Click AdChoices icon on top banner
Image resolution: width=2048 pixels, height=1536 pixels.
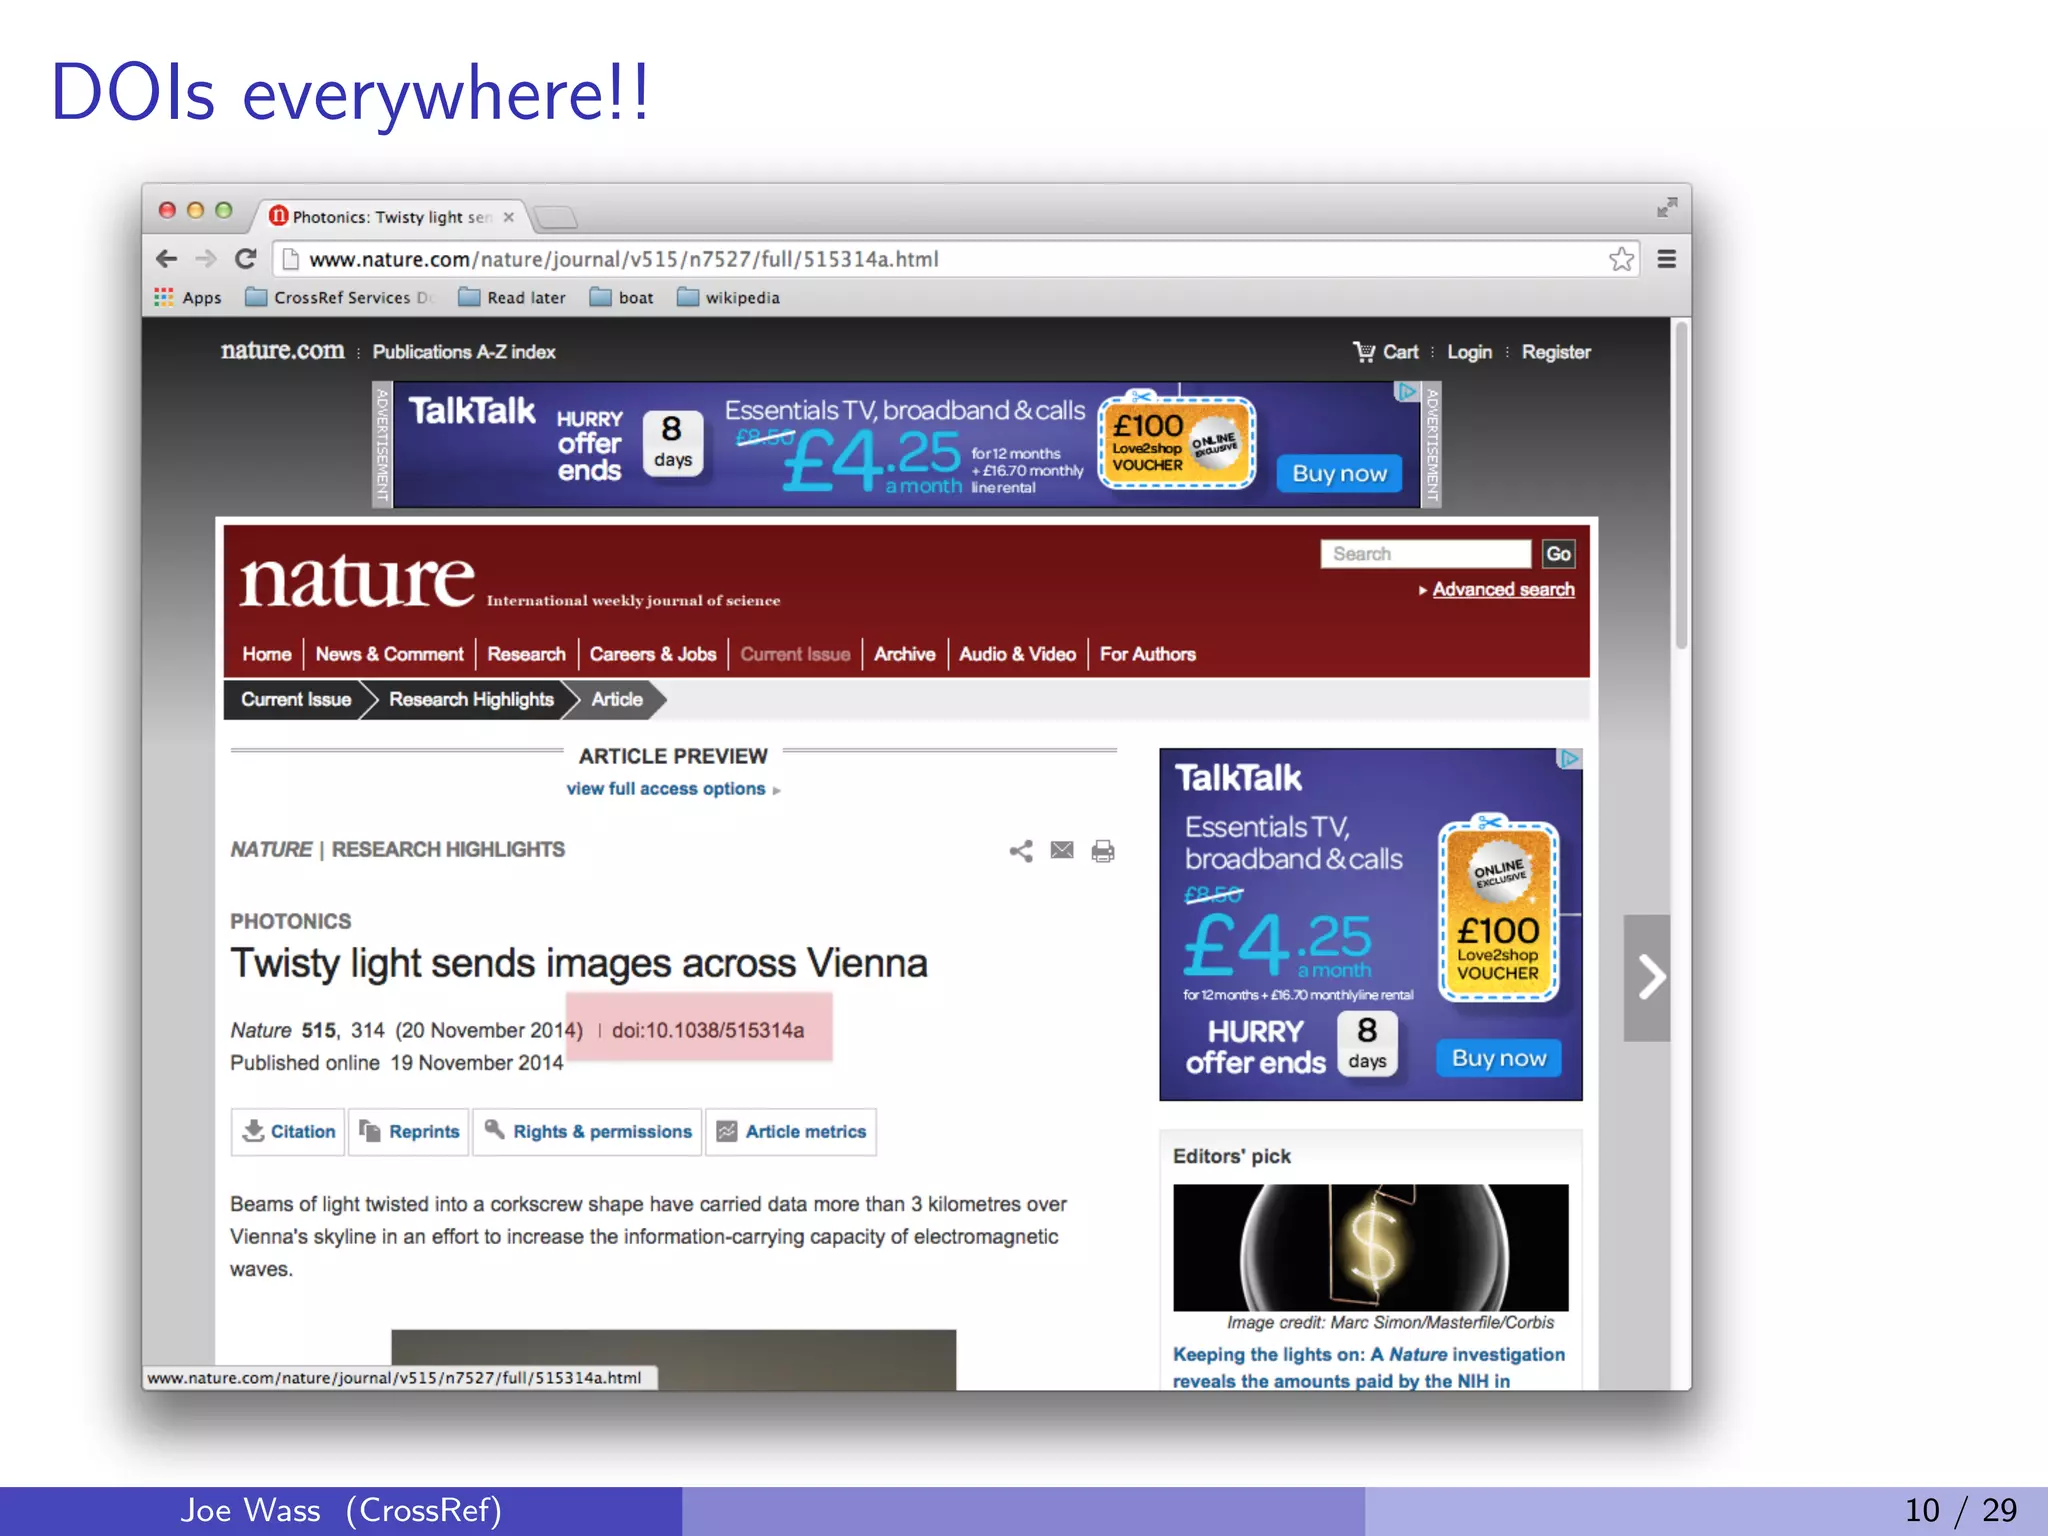pos(1407,391)
